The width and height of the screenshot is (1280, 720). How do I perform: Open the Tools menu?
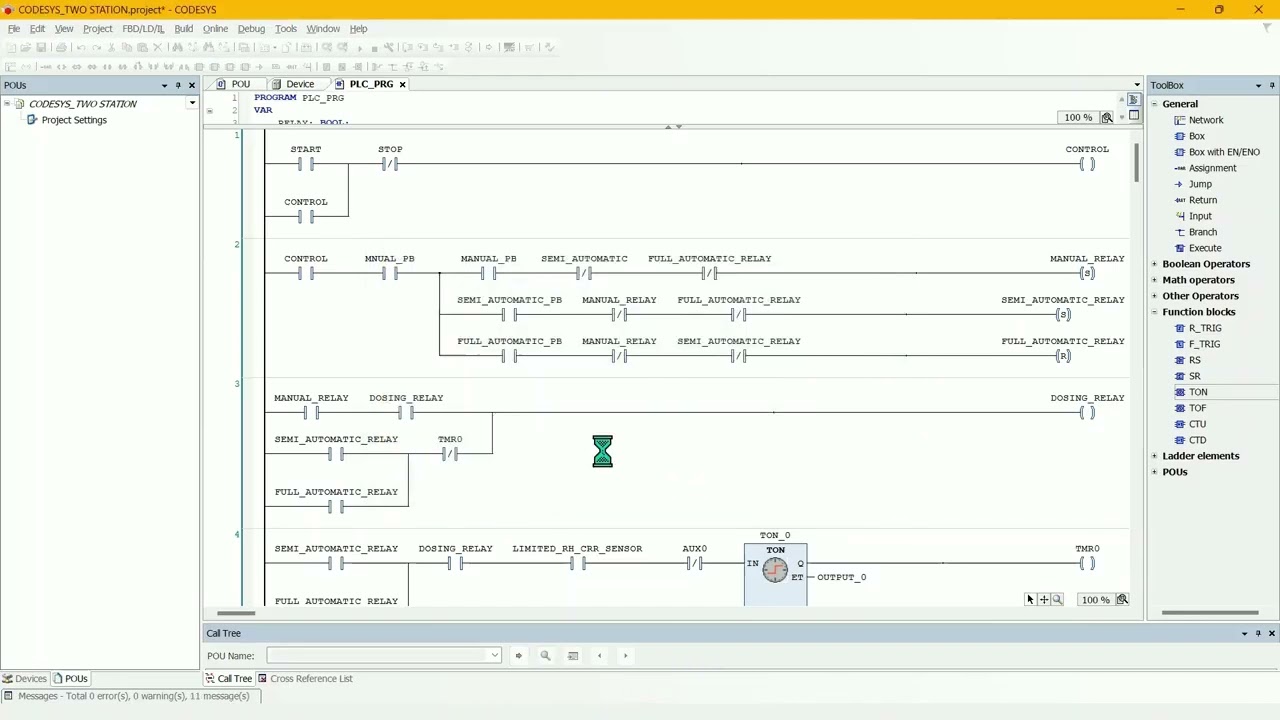point(286,29)
